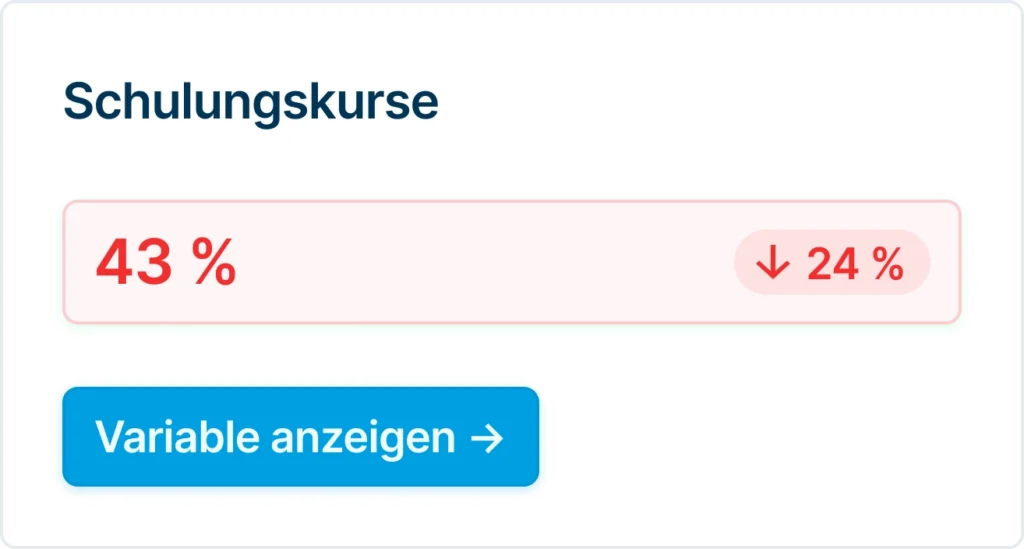This screenshot has width=1024, height=549.
Task: Click the percent sign in the 24 % badge
Action: point(887,264)
